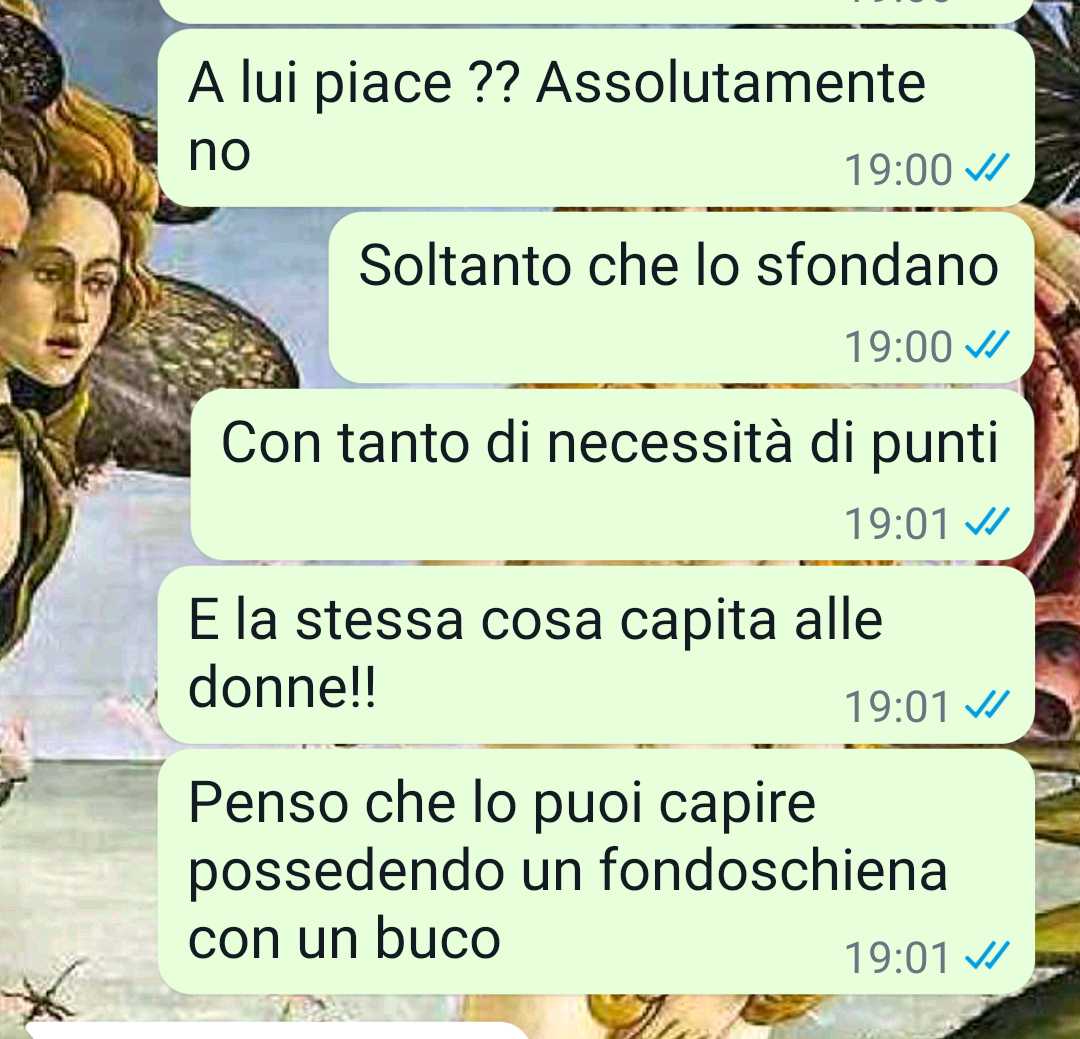This screenshot has width=1080, height=1039.
Task: Tap the 'Con tanto di necessità di punti' message
Action: [x=613, y=475]
